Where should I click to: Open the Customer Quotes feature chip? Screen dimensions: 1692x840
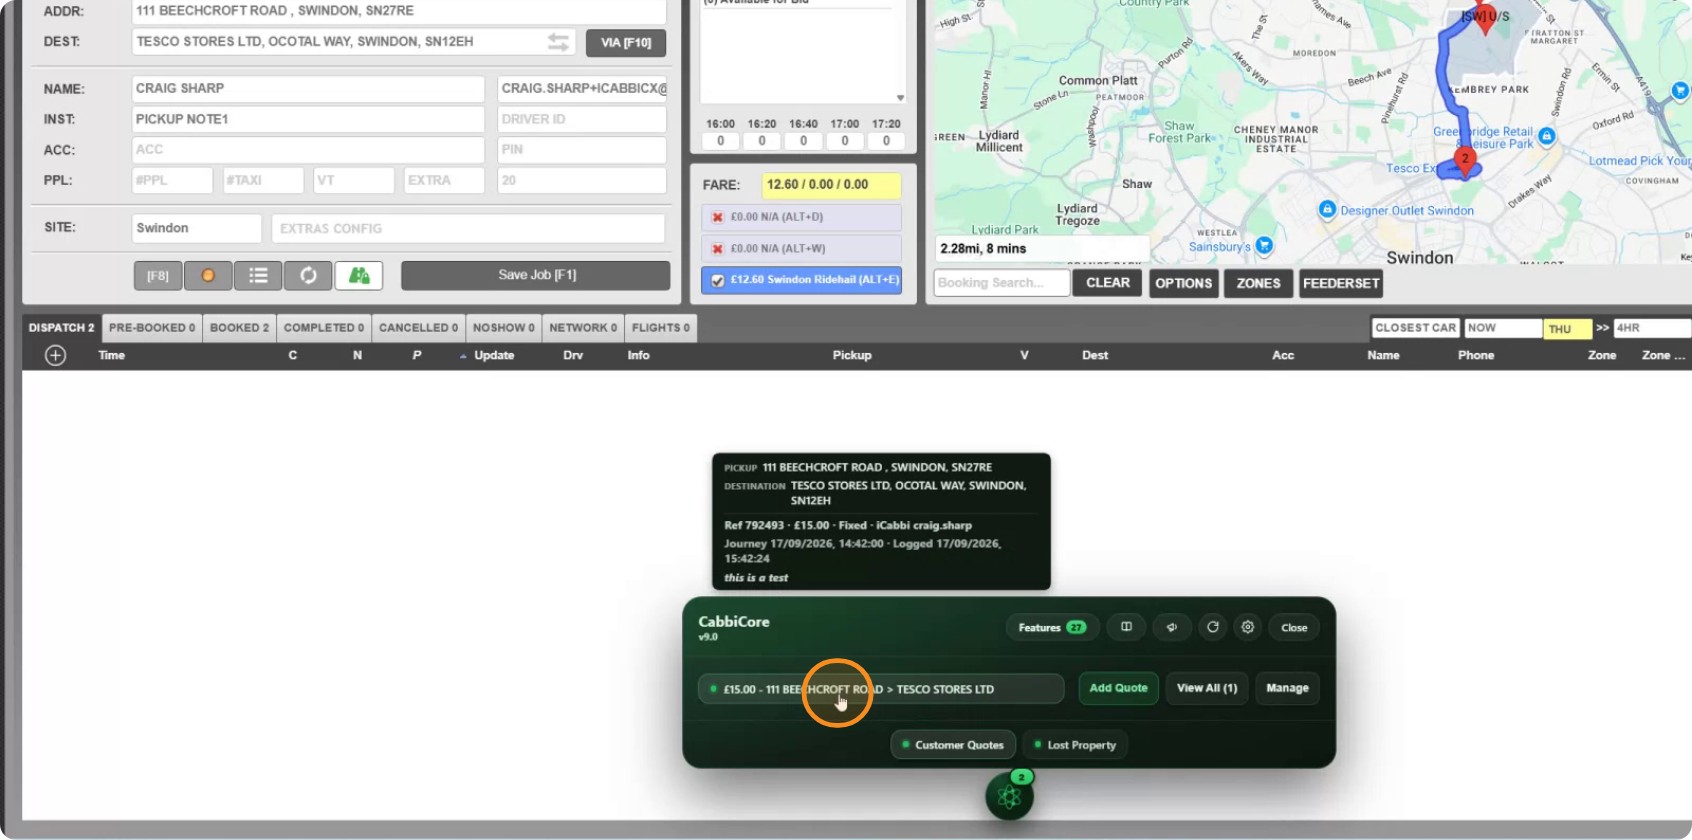tap(953, 745)
